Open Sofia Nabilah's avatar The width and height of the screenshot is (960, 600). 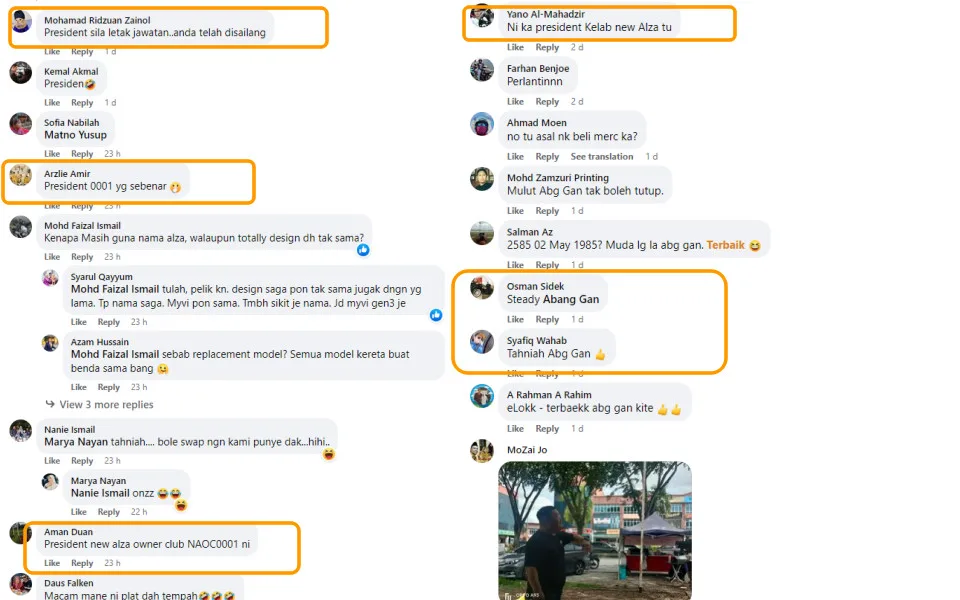pos(21,124)
